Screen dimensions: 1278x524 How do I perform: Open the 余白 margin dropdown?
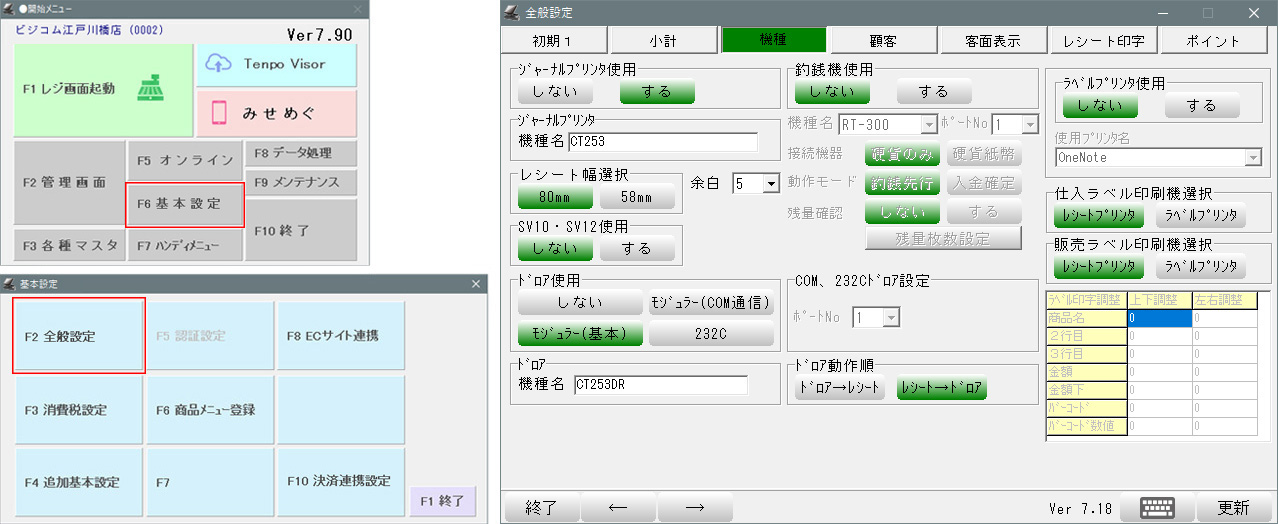pos(770,184)
